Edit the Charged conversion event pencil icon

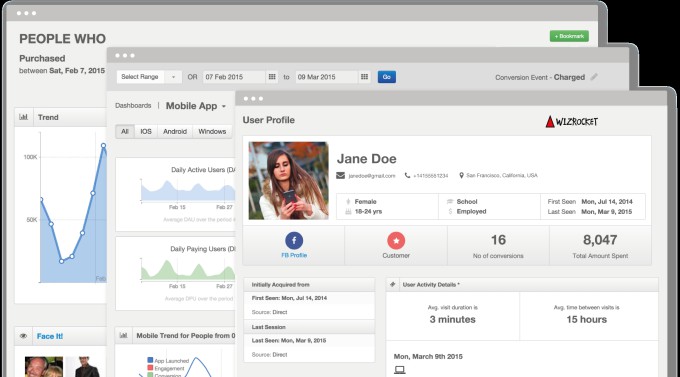pyautogui.click(x=594, y=77)
